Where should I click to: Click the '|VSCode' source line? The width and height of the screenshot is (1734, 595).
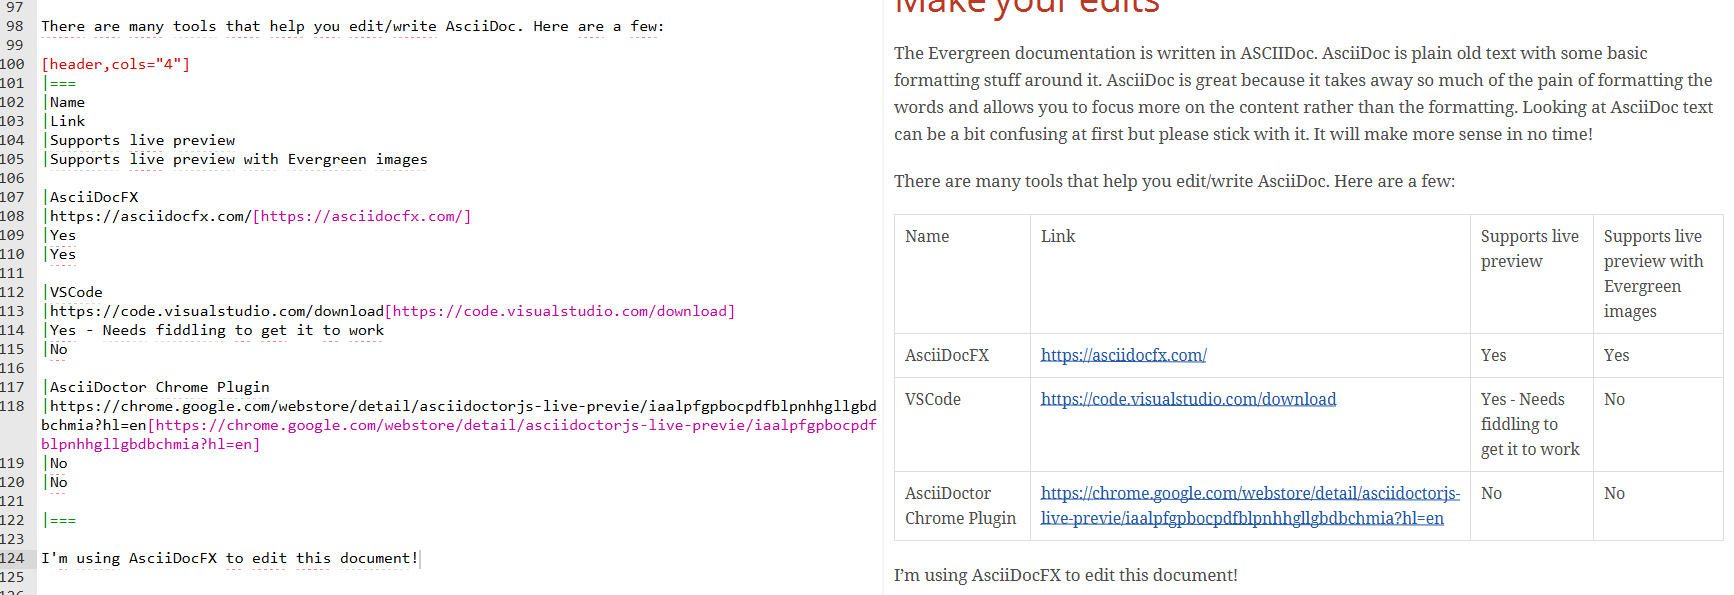coord(73,292)
